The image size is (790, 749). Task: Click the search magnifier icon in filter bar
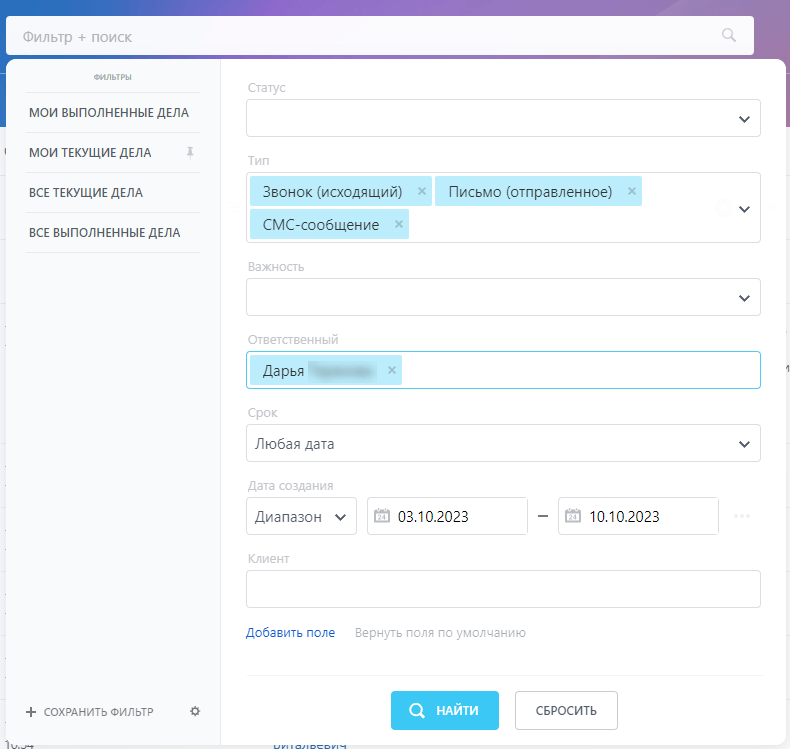pos(729,35)
